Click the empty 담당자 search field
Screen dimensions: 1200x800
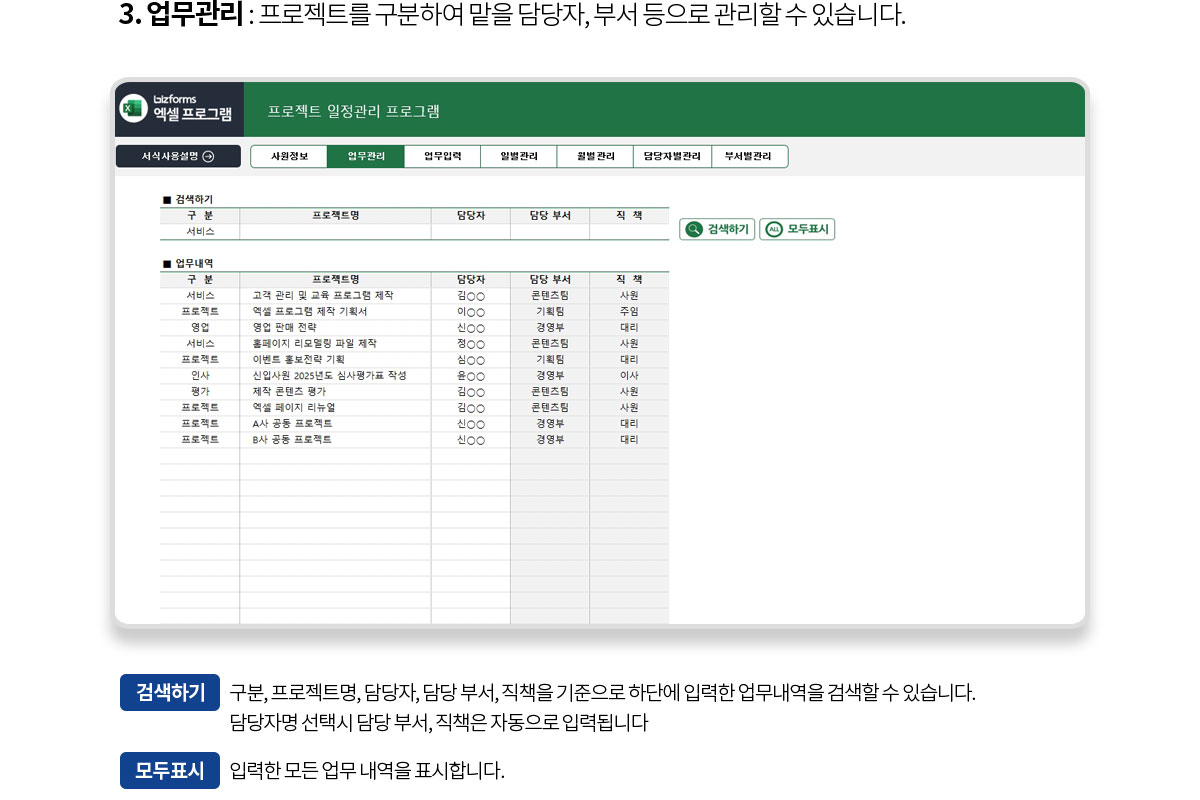[471, 232]
